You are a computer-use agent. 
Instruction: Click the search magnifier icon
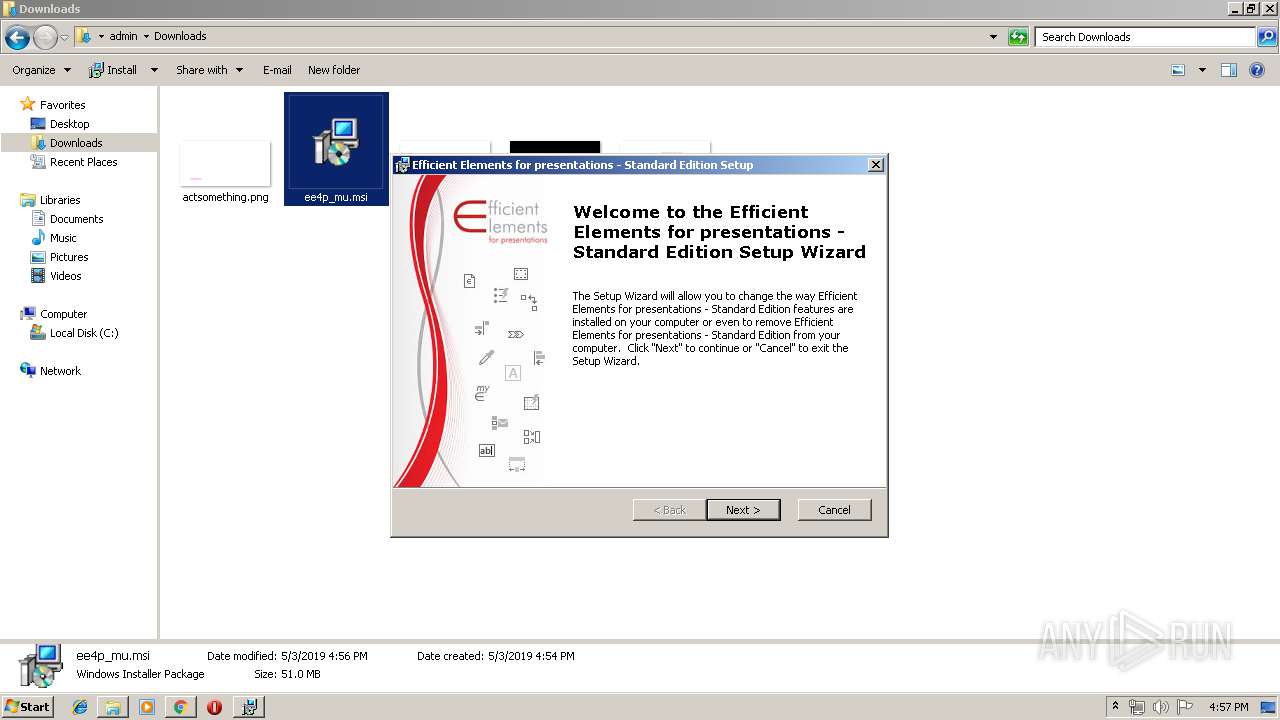pyautogui.click(x=1267, y=37)
